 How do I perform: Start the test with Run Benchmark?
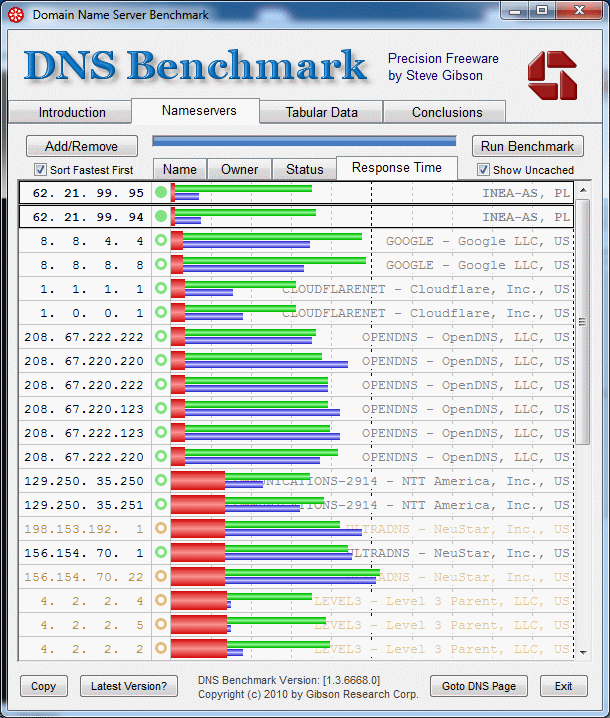click(528, 147)
